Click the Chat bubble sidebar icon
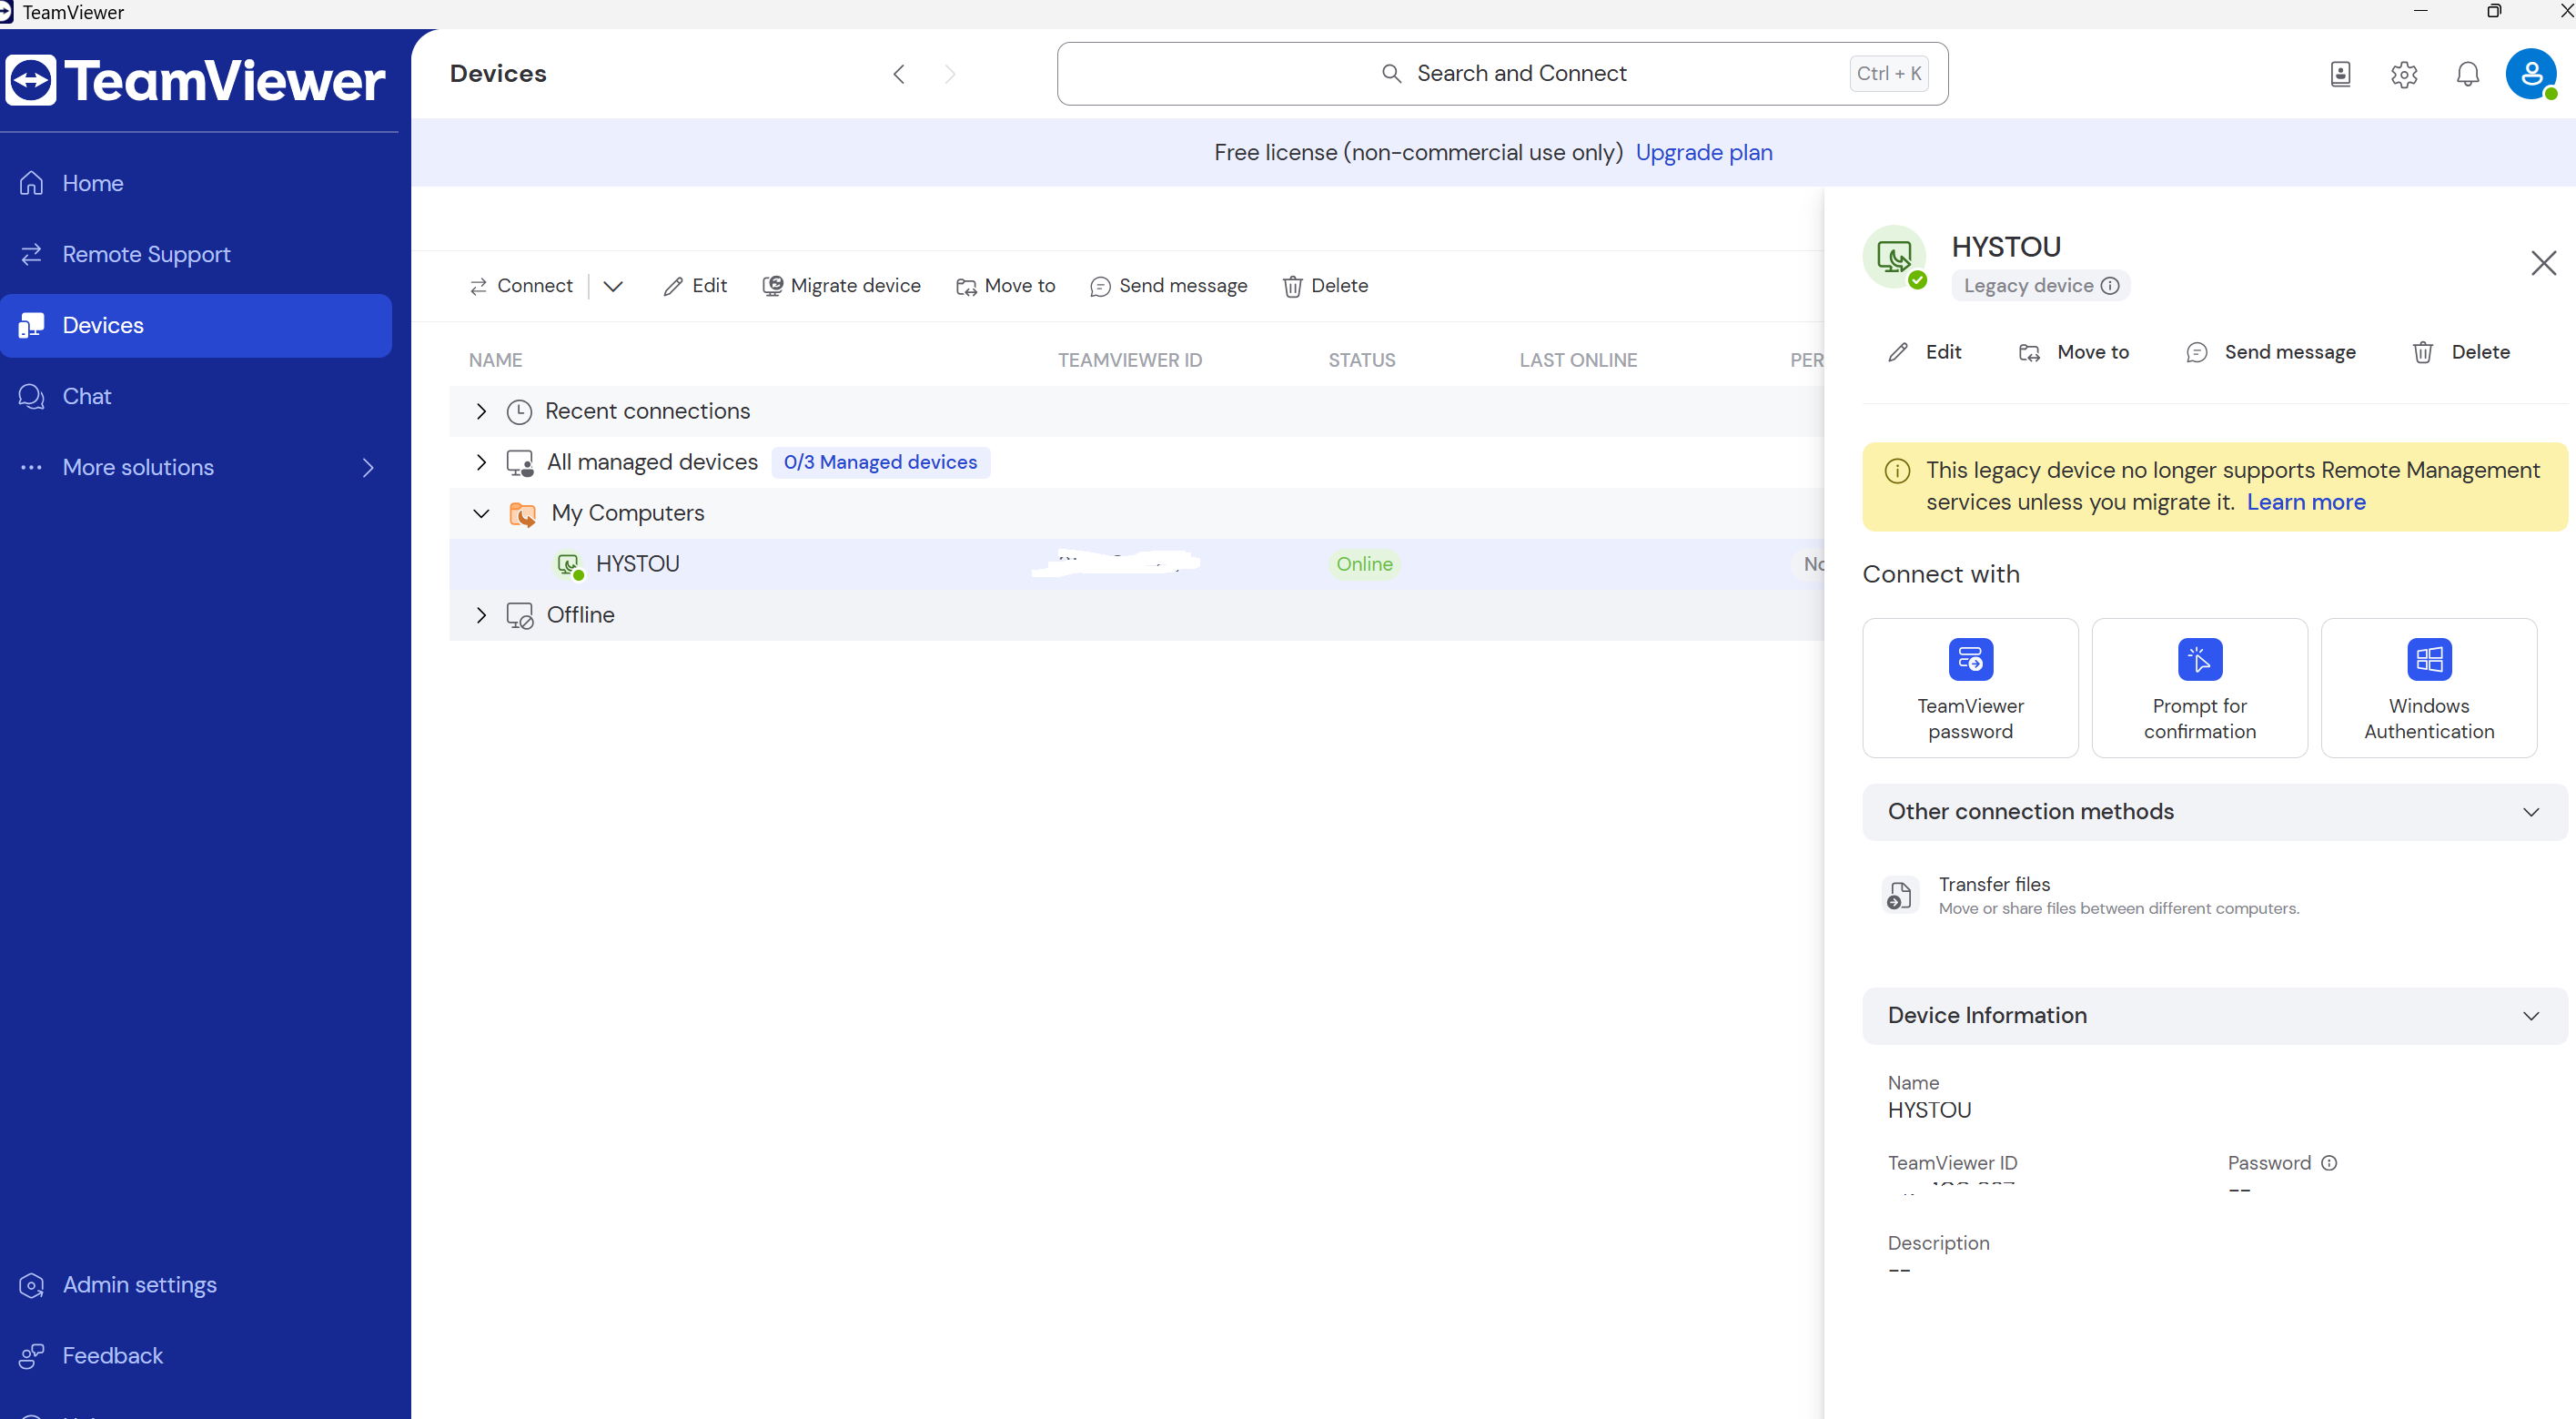The image size is (2576, 1419). (x=31, y=396)
